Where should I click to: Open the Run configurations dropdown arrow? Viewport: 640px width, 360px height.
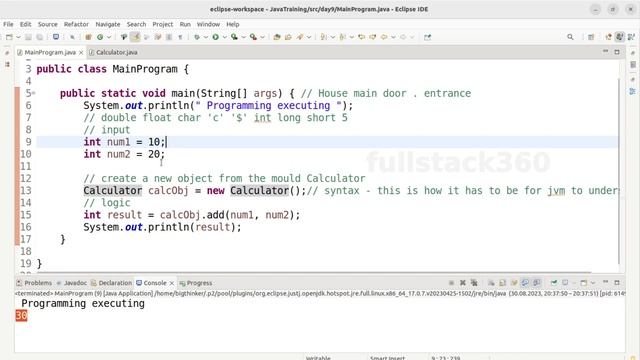pos(224,37)
